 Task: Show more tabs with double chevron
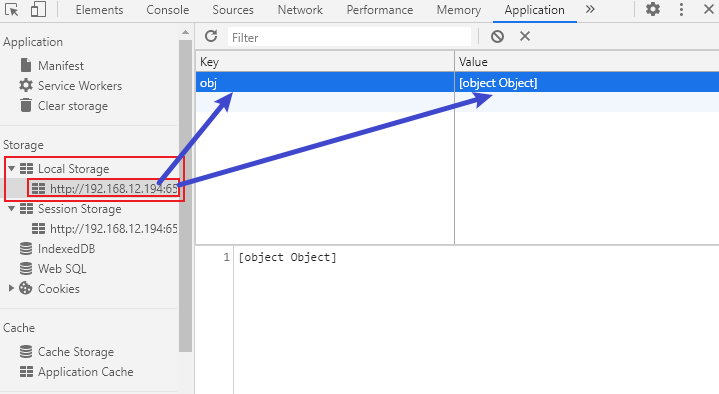[590, 10]
